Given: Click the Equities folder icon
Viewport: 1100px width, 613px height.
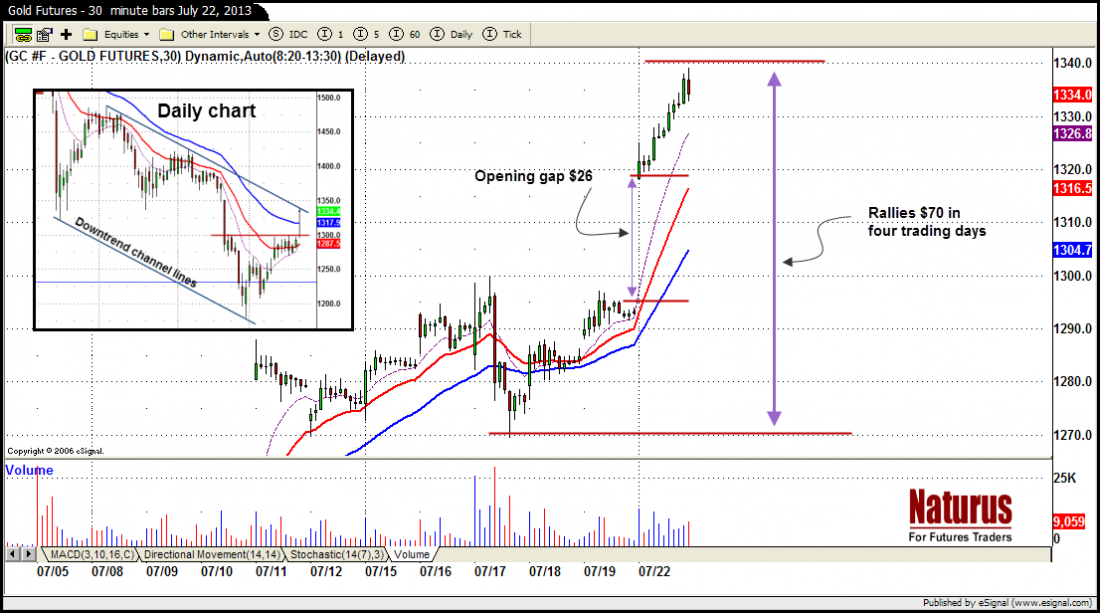Looking at the screenshot, I should tap(89, 34).
